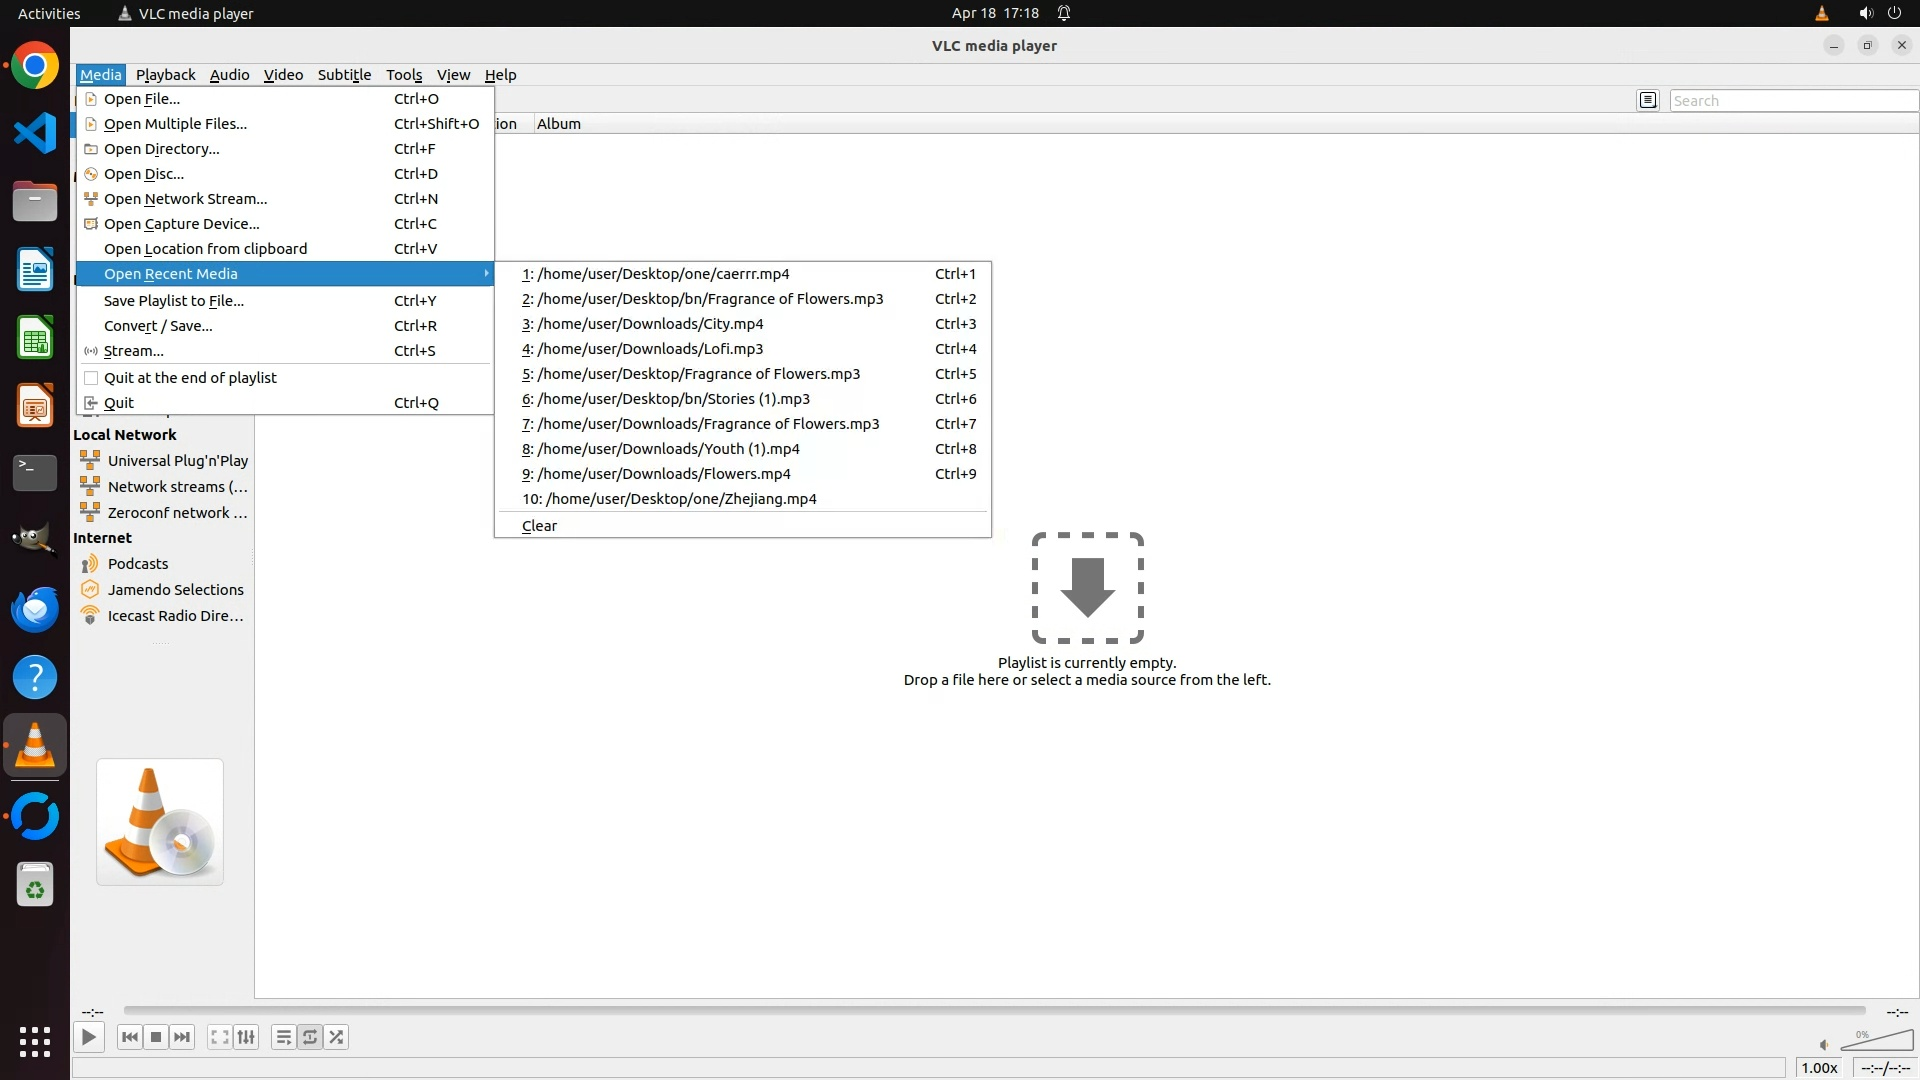The width and height of the screenshot is (1920, 1080).
Task: Toggle random shuffle playback button
Action: coord(337,1037)
